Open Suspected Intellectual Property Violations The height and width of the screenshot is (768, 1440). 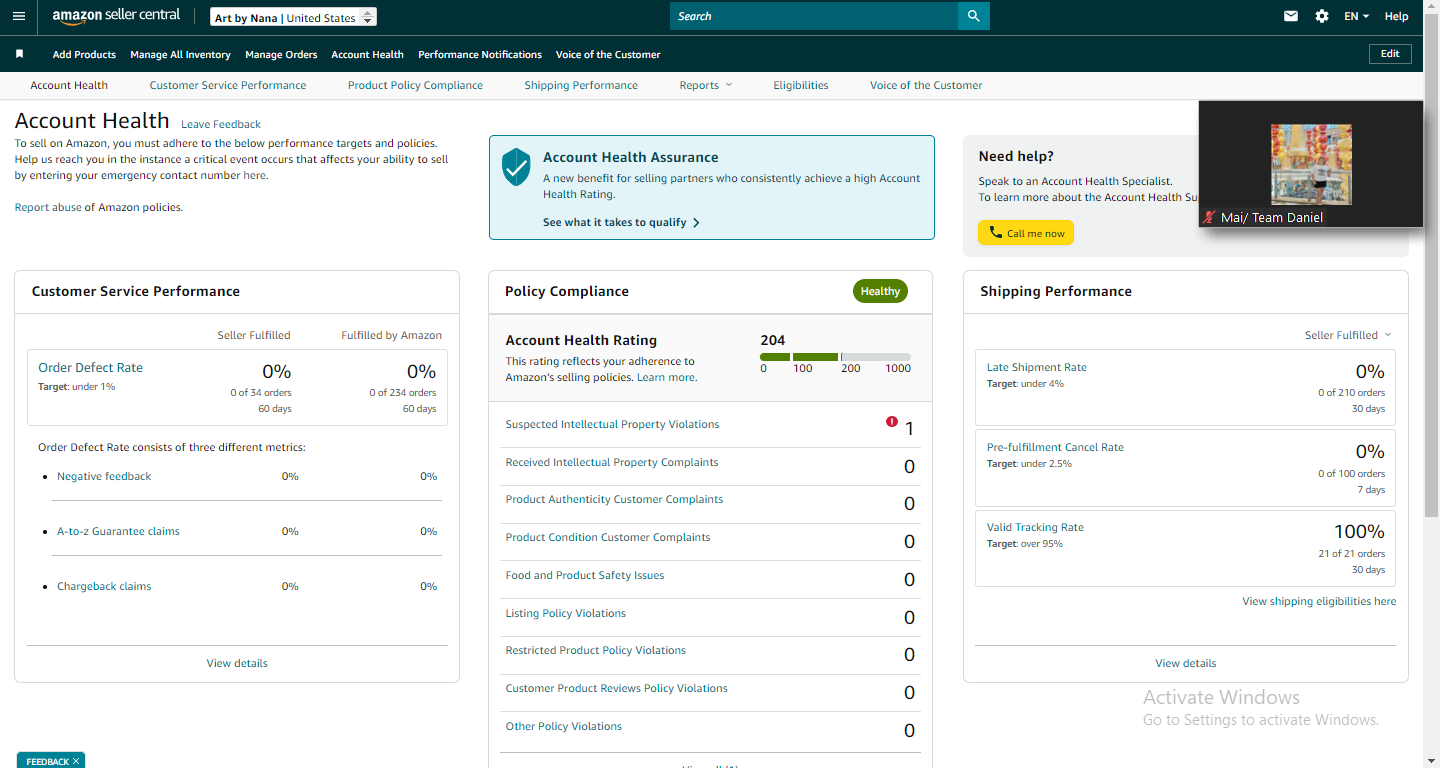612,424
